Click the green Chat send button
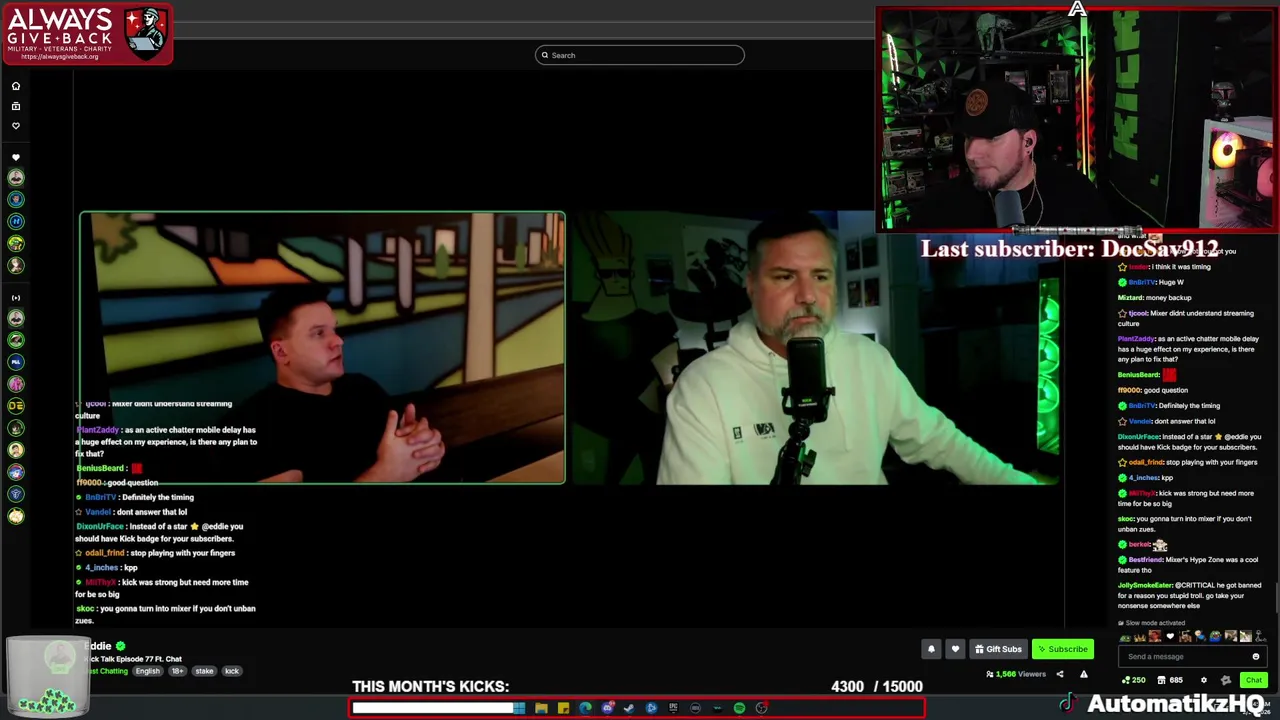 pos(1253,680)
